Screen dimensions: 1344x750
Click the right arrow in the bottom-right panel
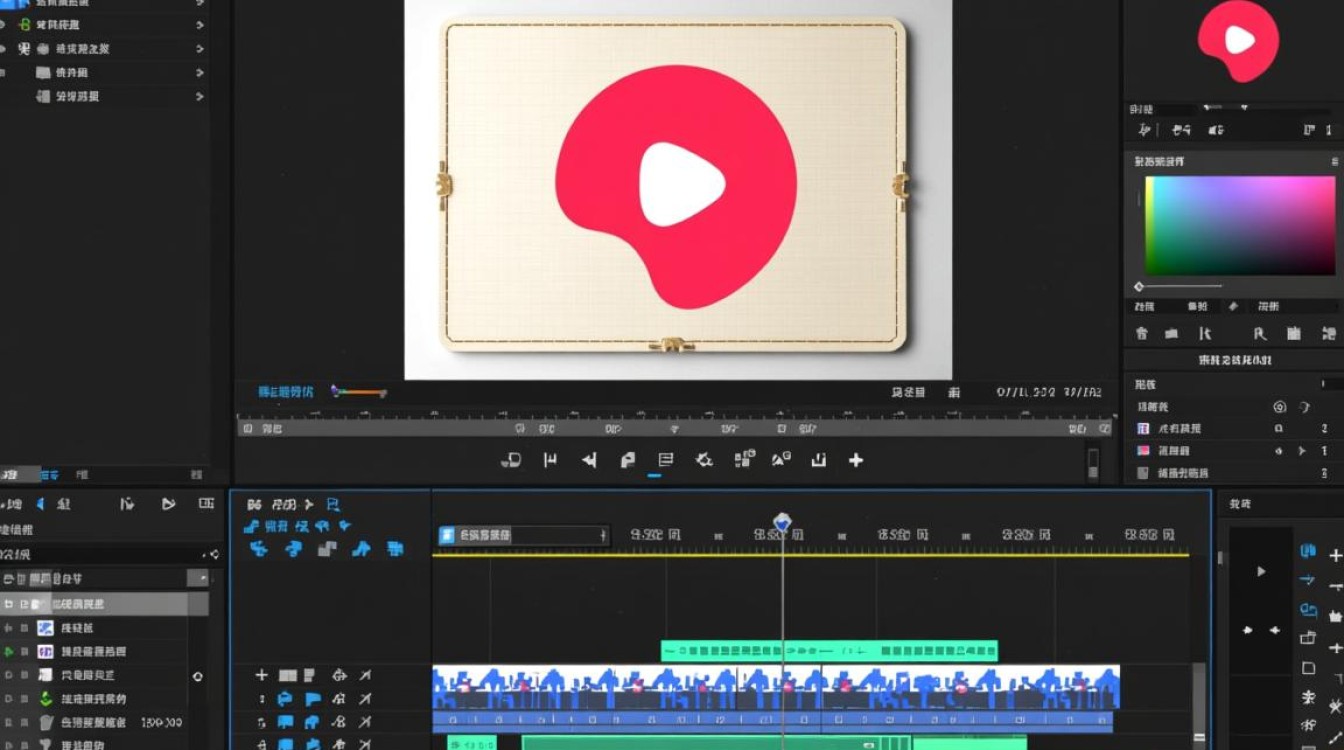1275,630
